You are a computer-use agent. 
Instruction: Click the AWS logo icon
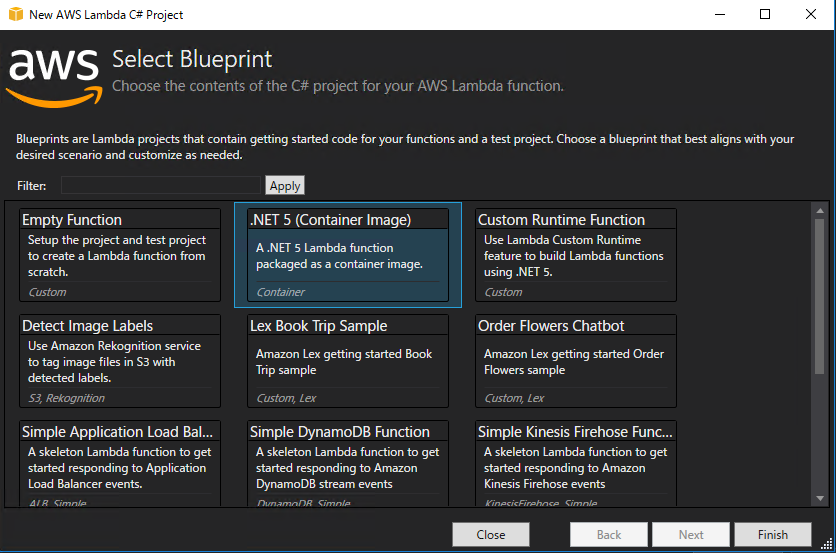pyautogui.click(x=55, y=74)
